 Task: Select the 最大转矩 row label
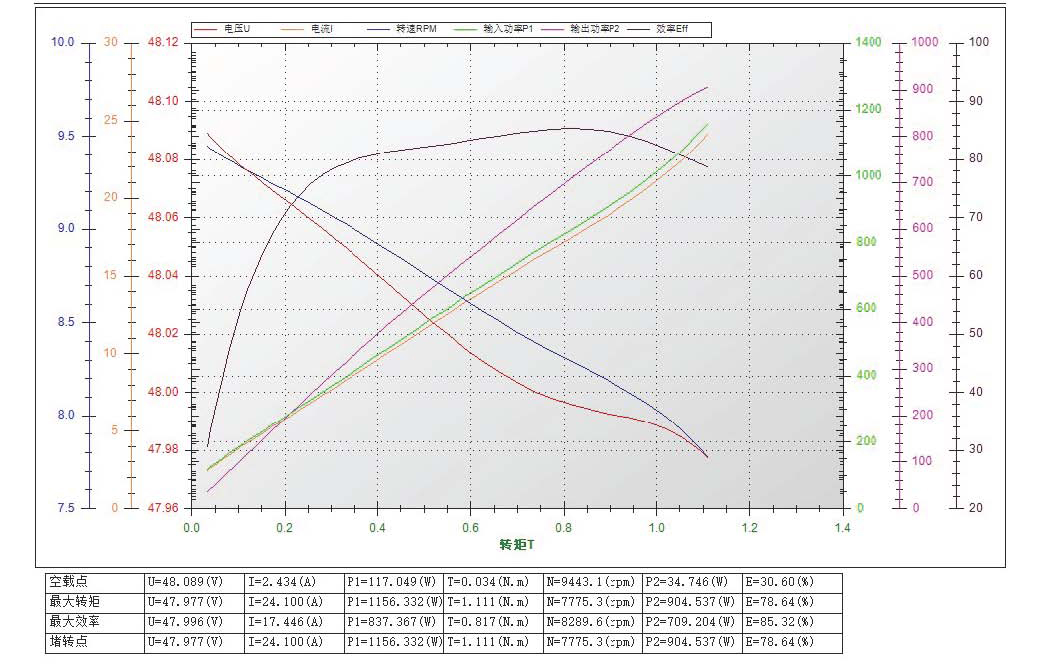click(74, 602)
